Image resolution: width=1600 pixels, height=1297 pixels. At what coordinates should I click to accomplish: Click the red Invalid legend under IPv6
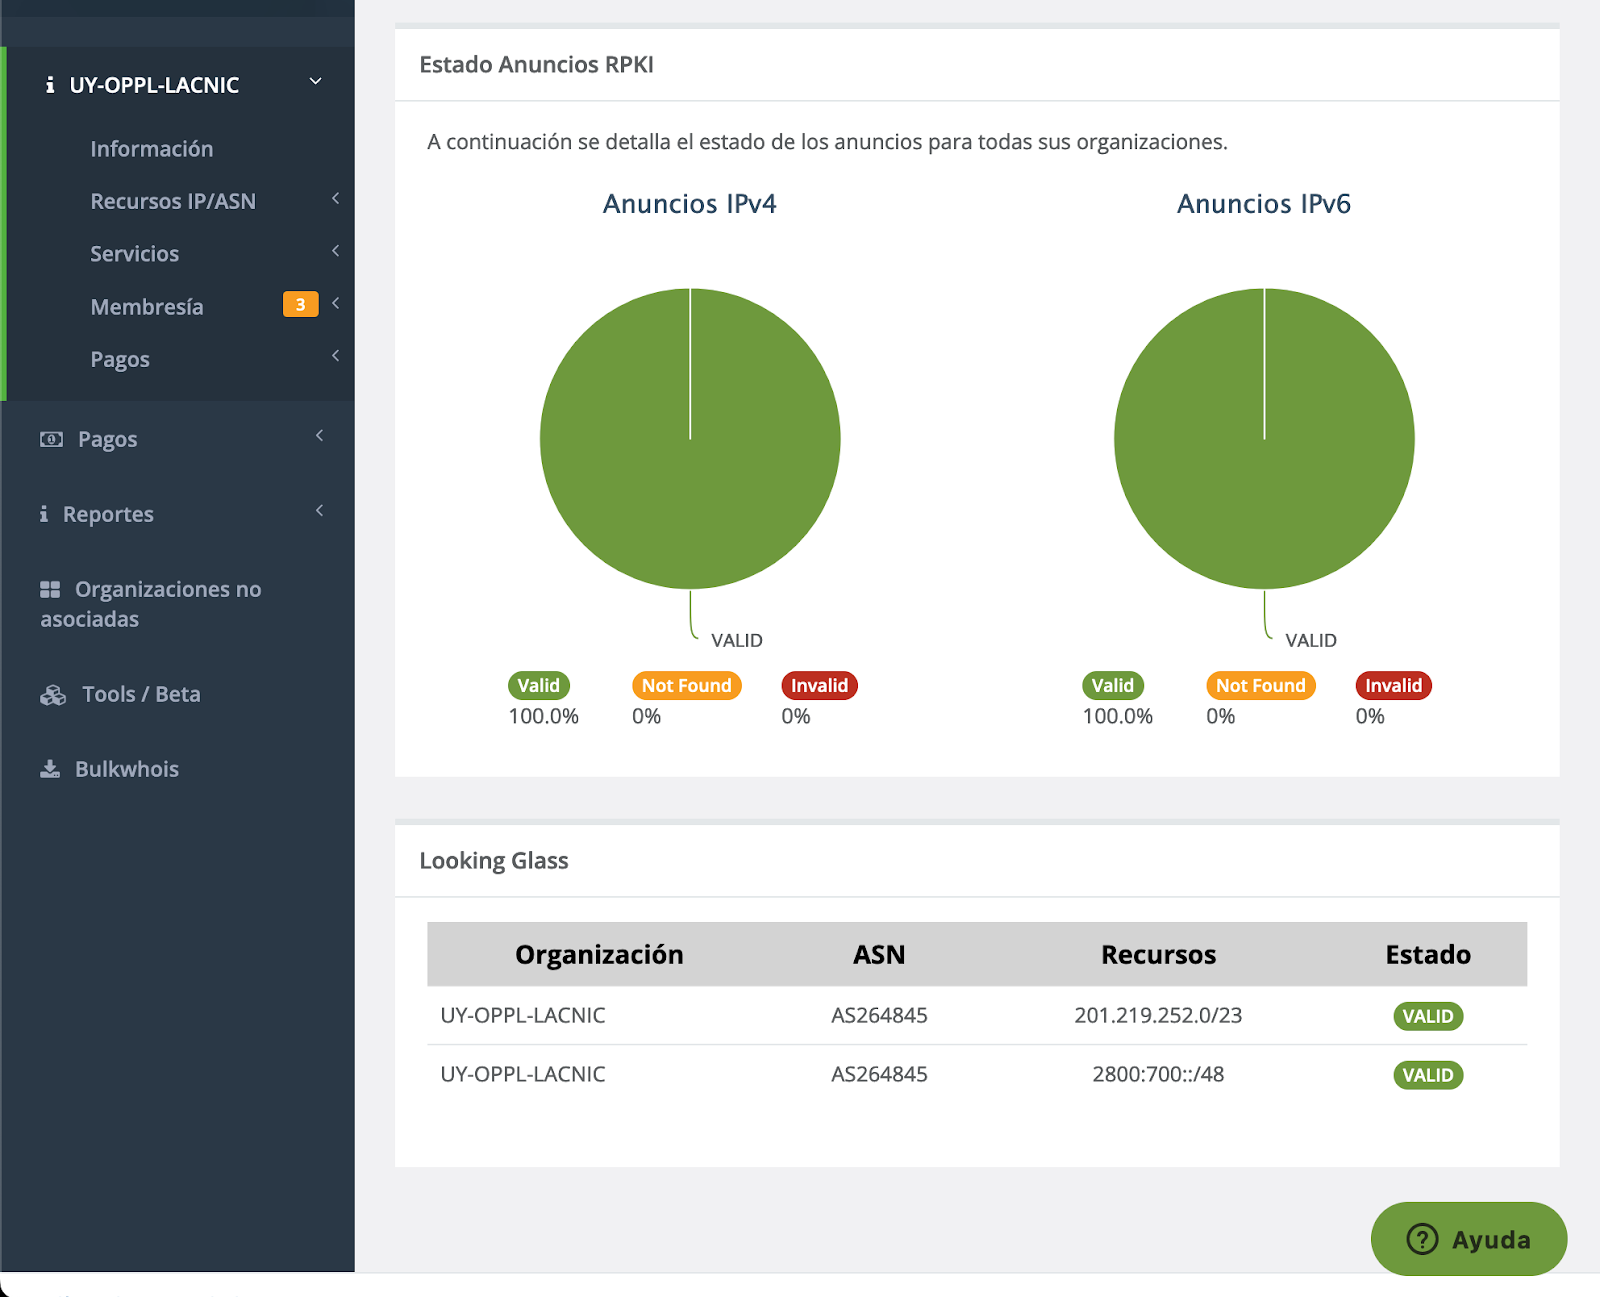click(x=1393, y=686)
